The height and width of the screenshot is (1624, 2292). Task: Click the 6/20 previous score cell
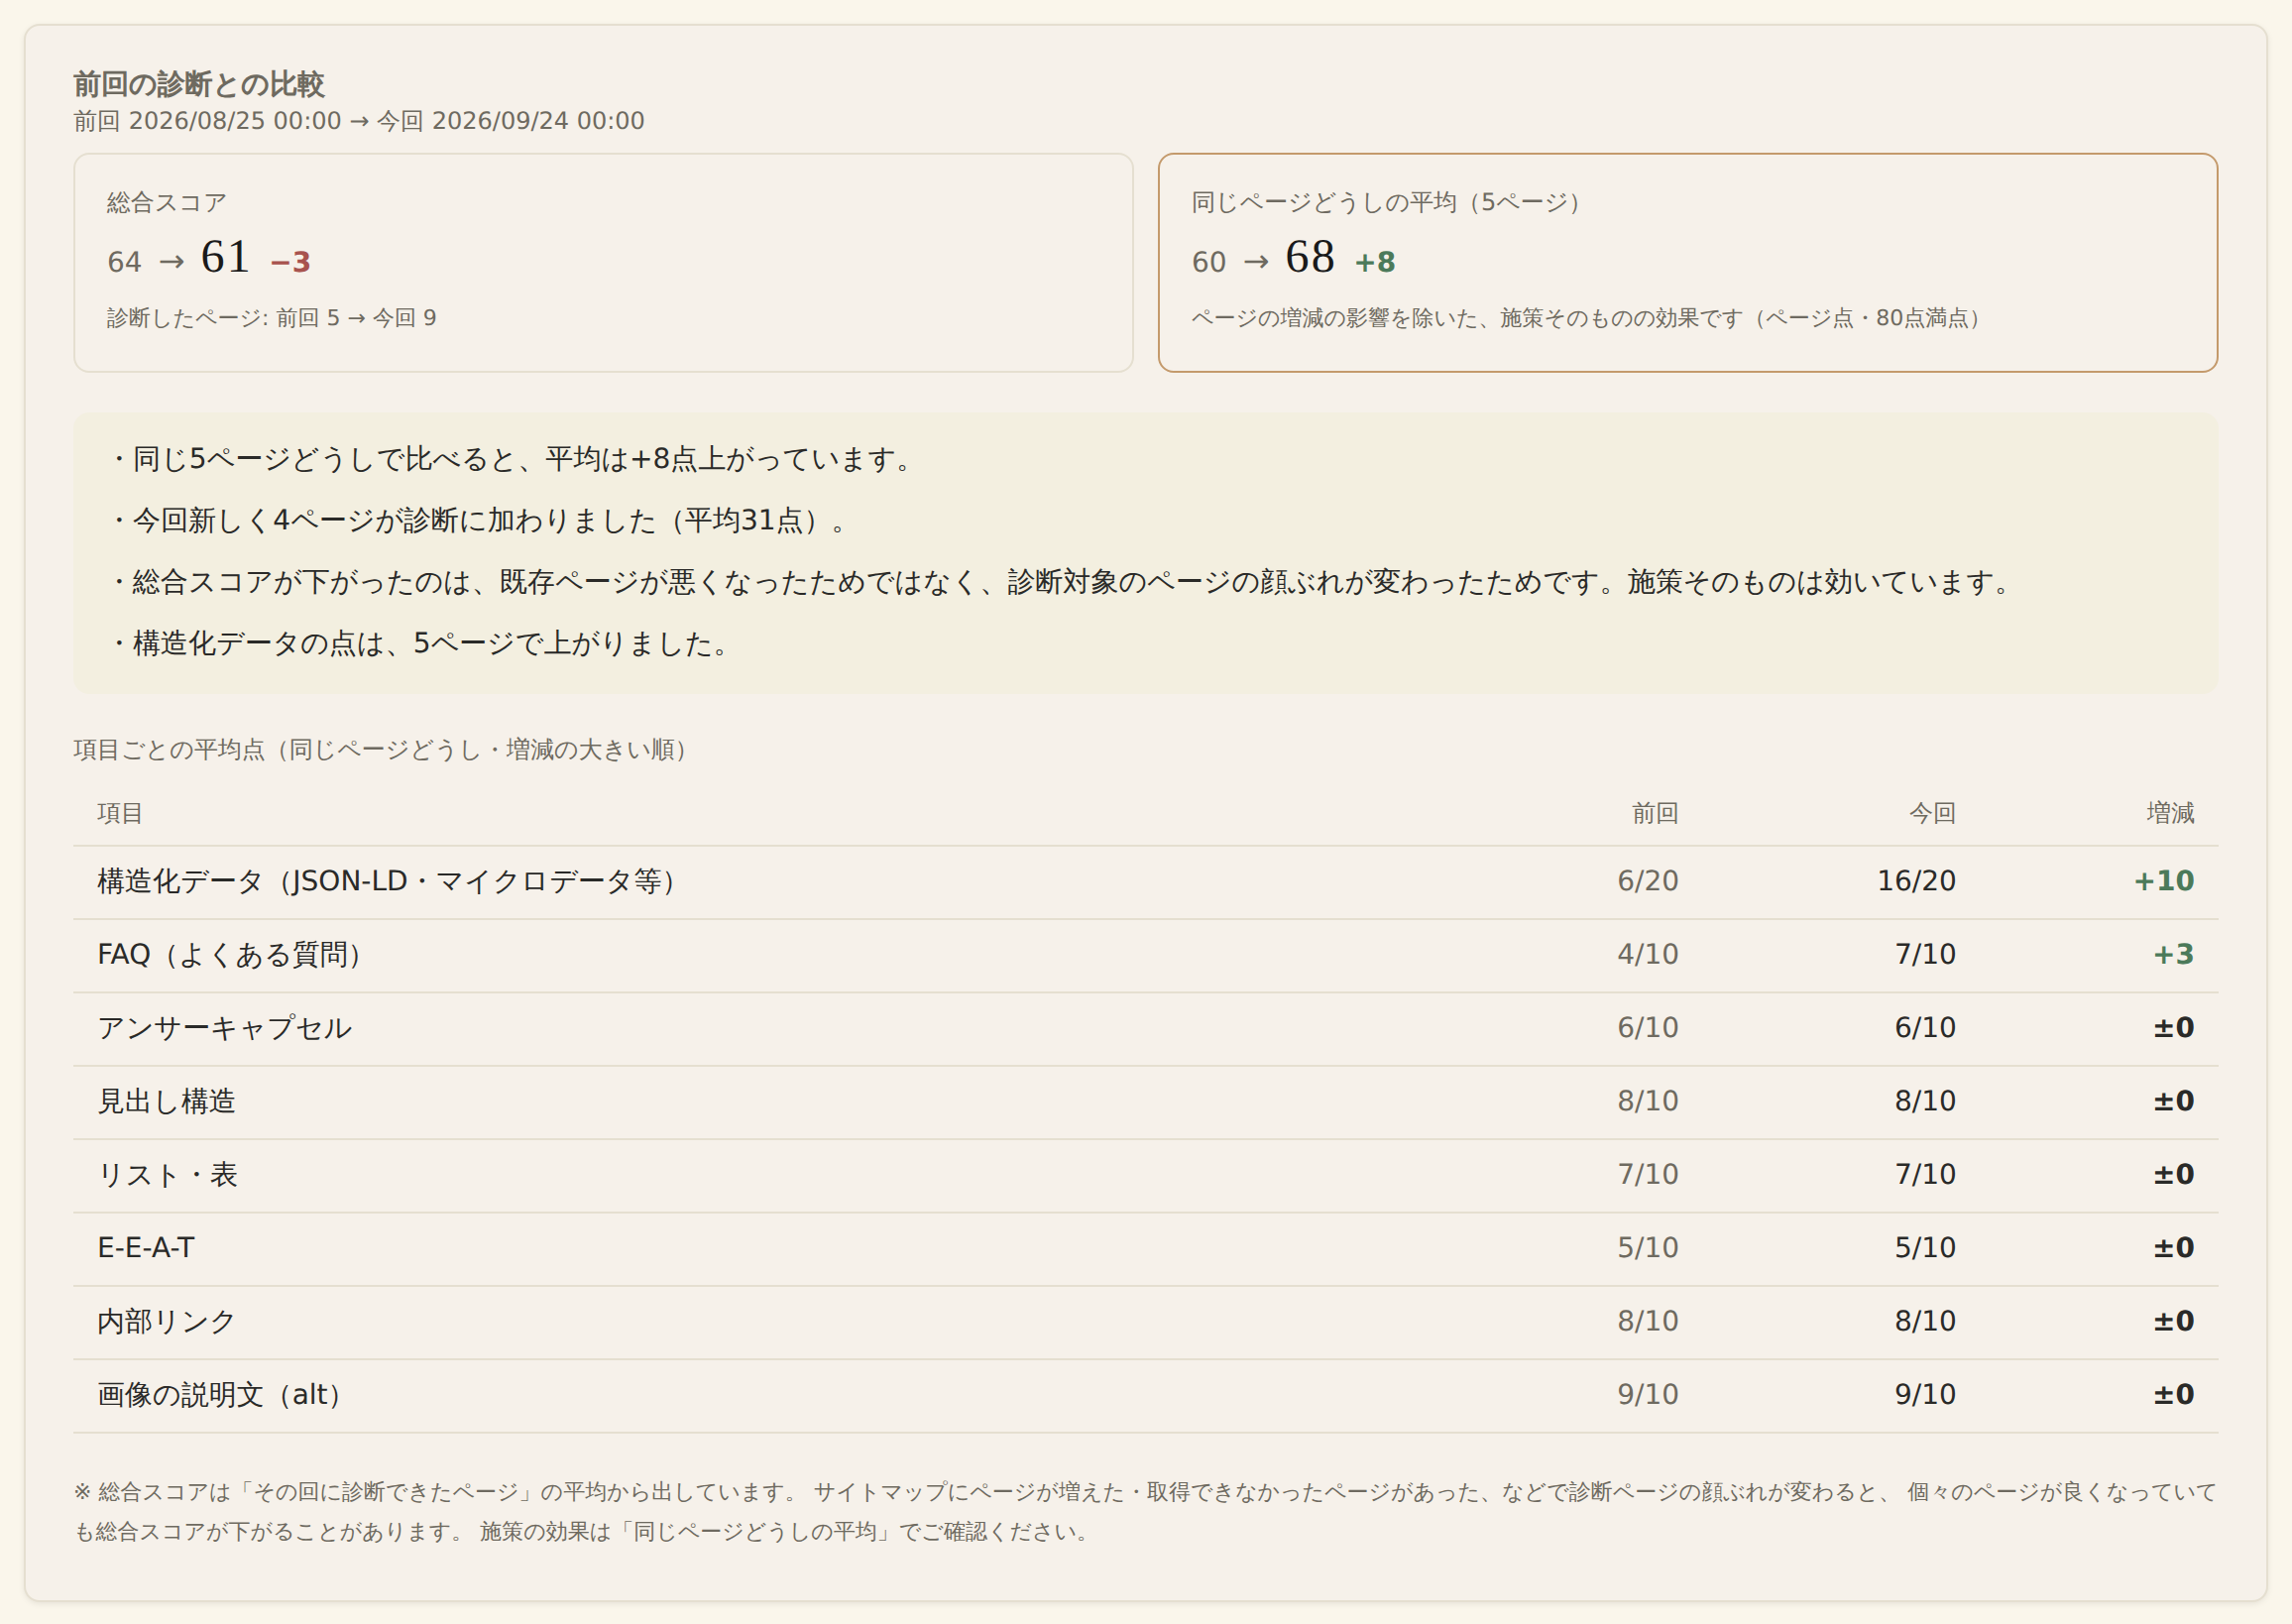1648,881
